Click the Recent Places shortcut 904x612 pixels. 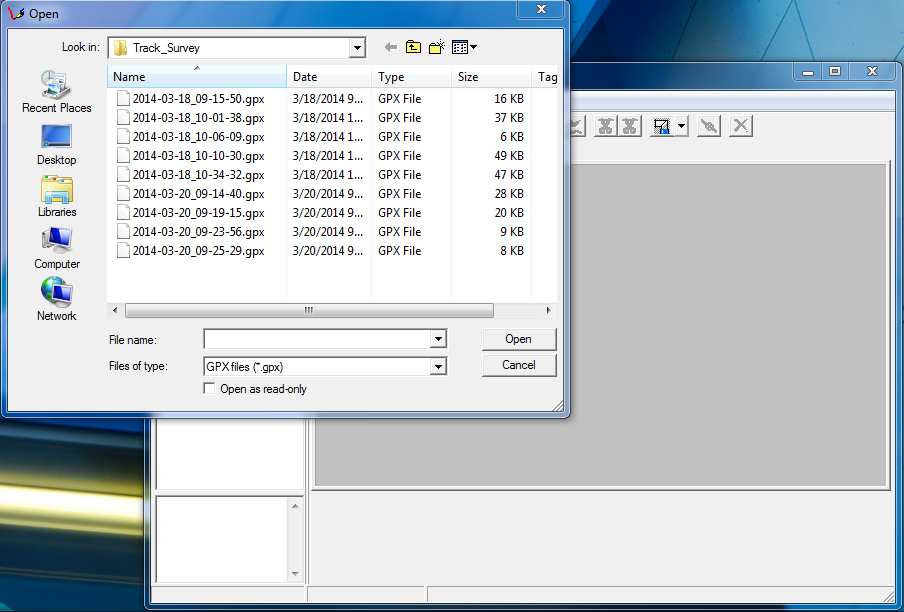(x=56, y=91)
